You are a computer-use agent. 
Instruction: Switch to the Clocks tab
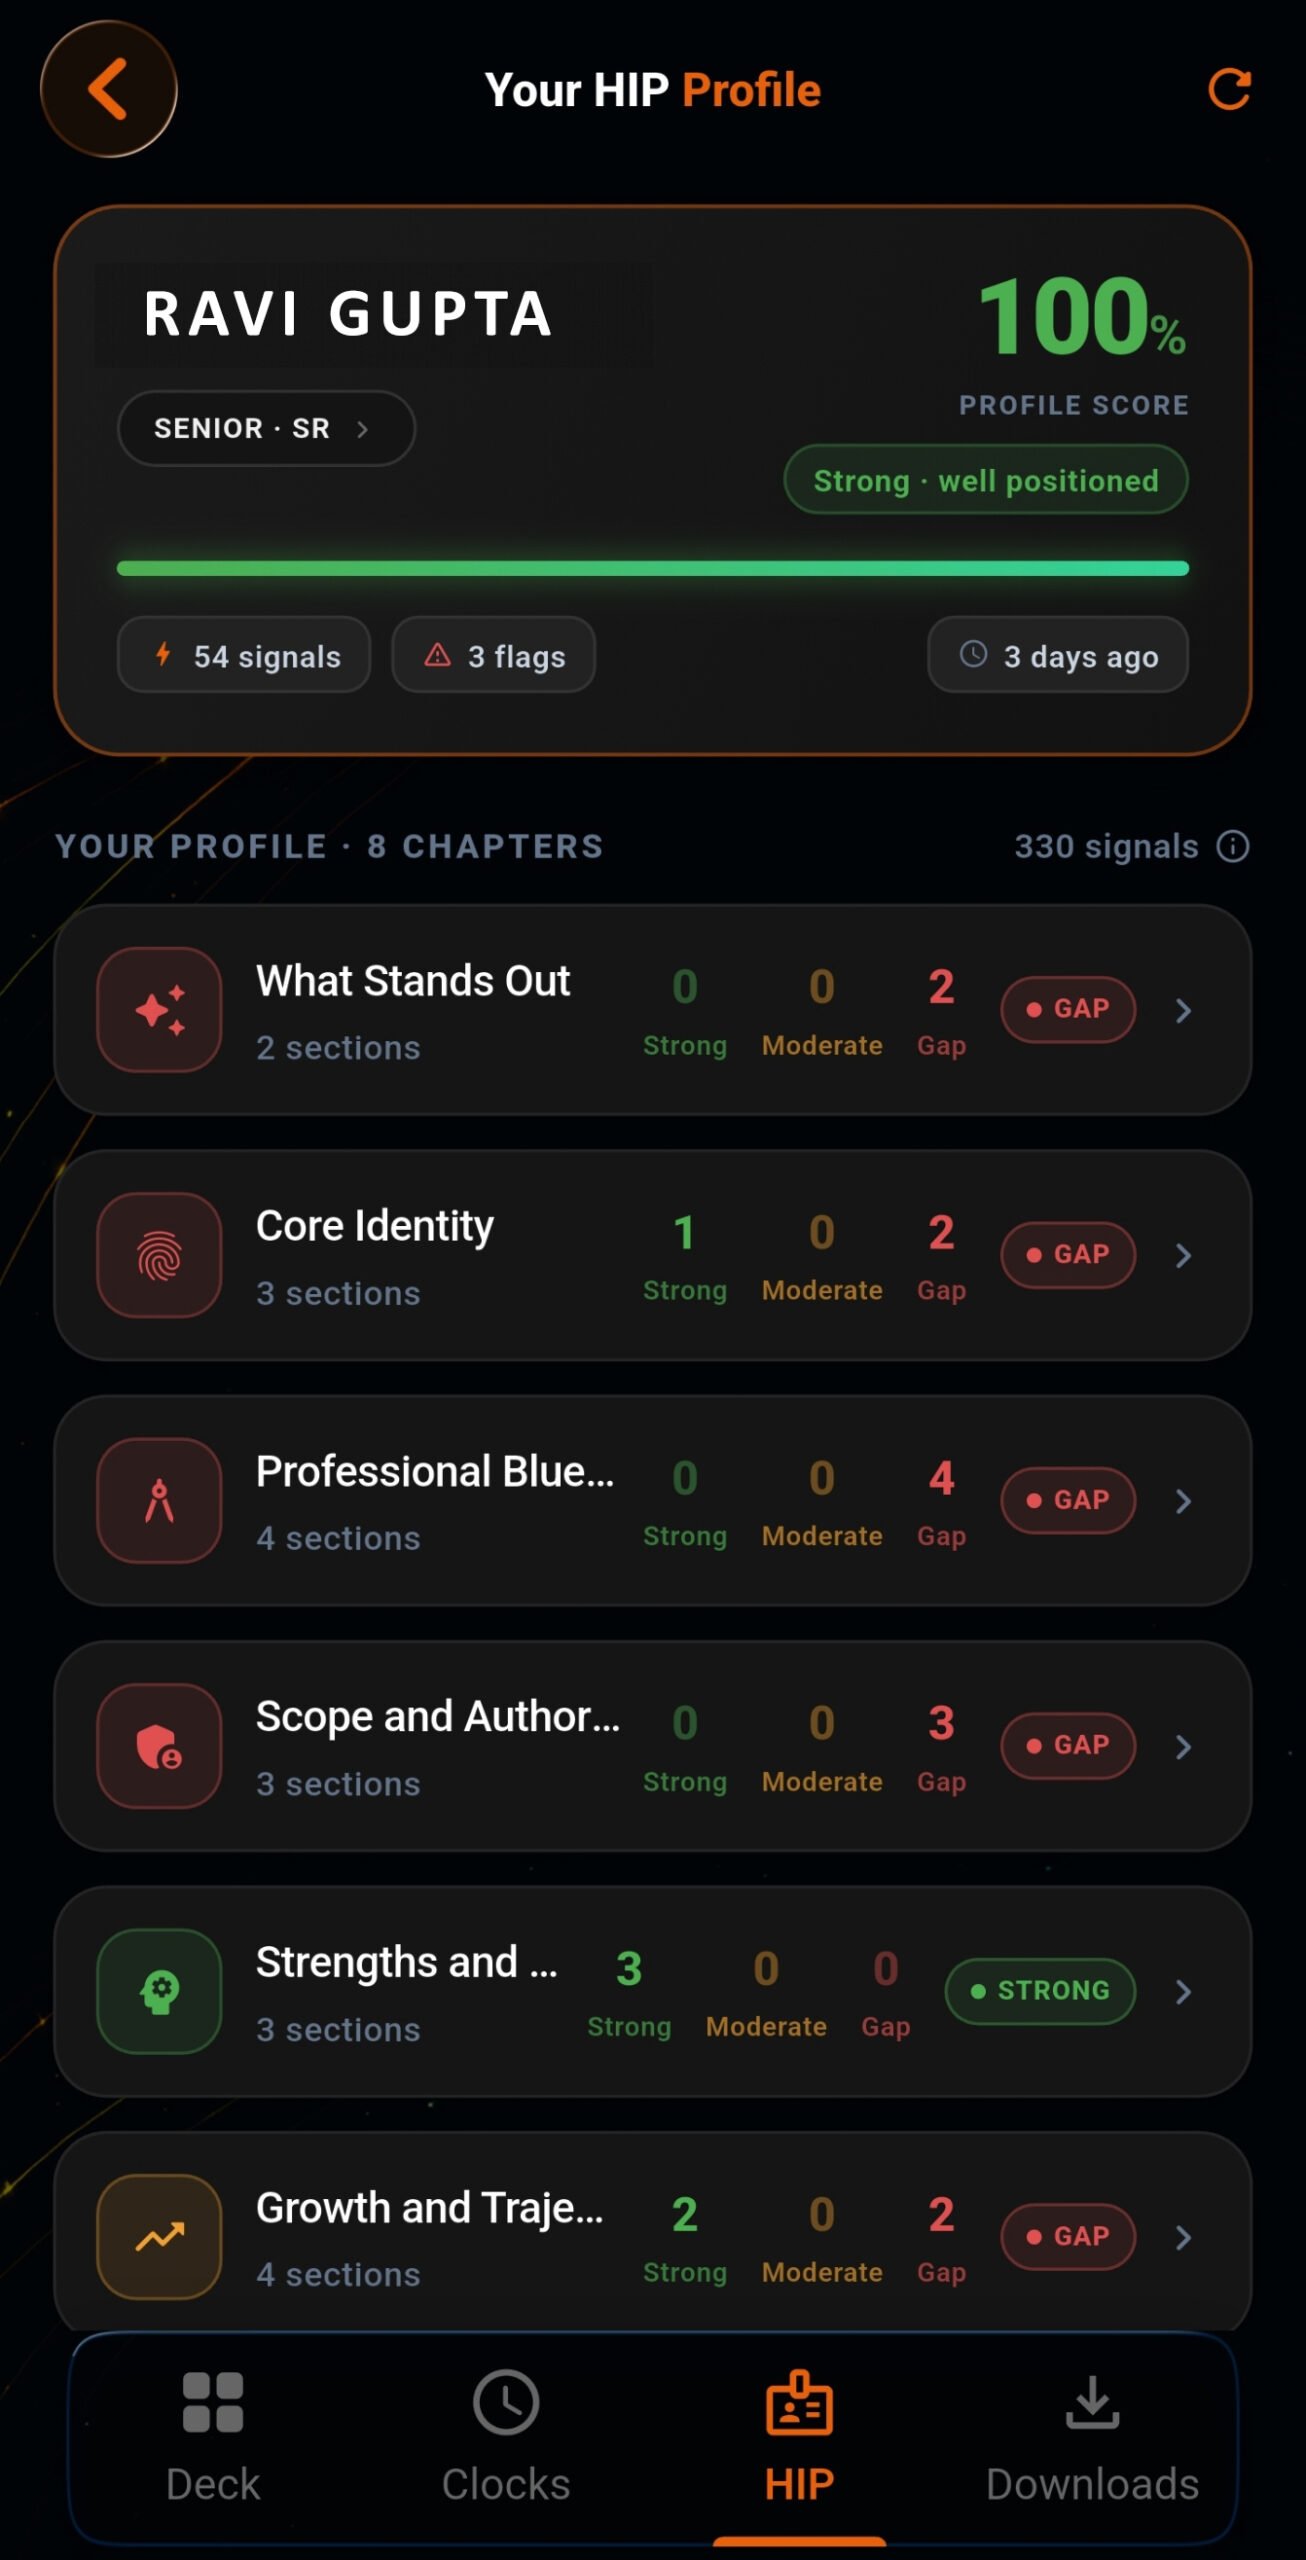pyautogui.click(x=506, y=2436)
